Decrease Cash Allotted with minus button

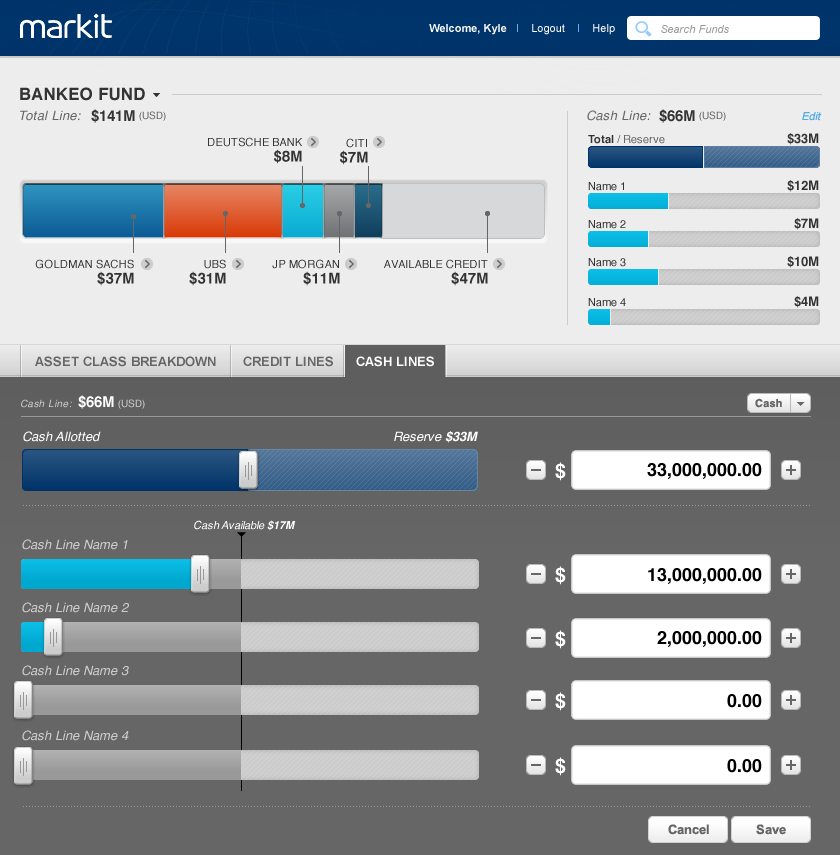(536, 470)
